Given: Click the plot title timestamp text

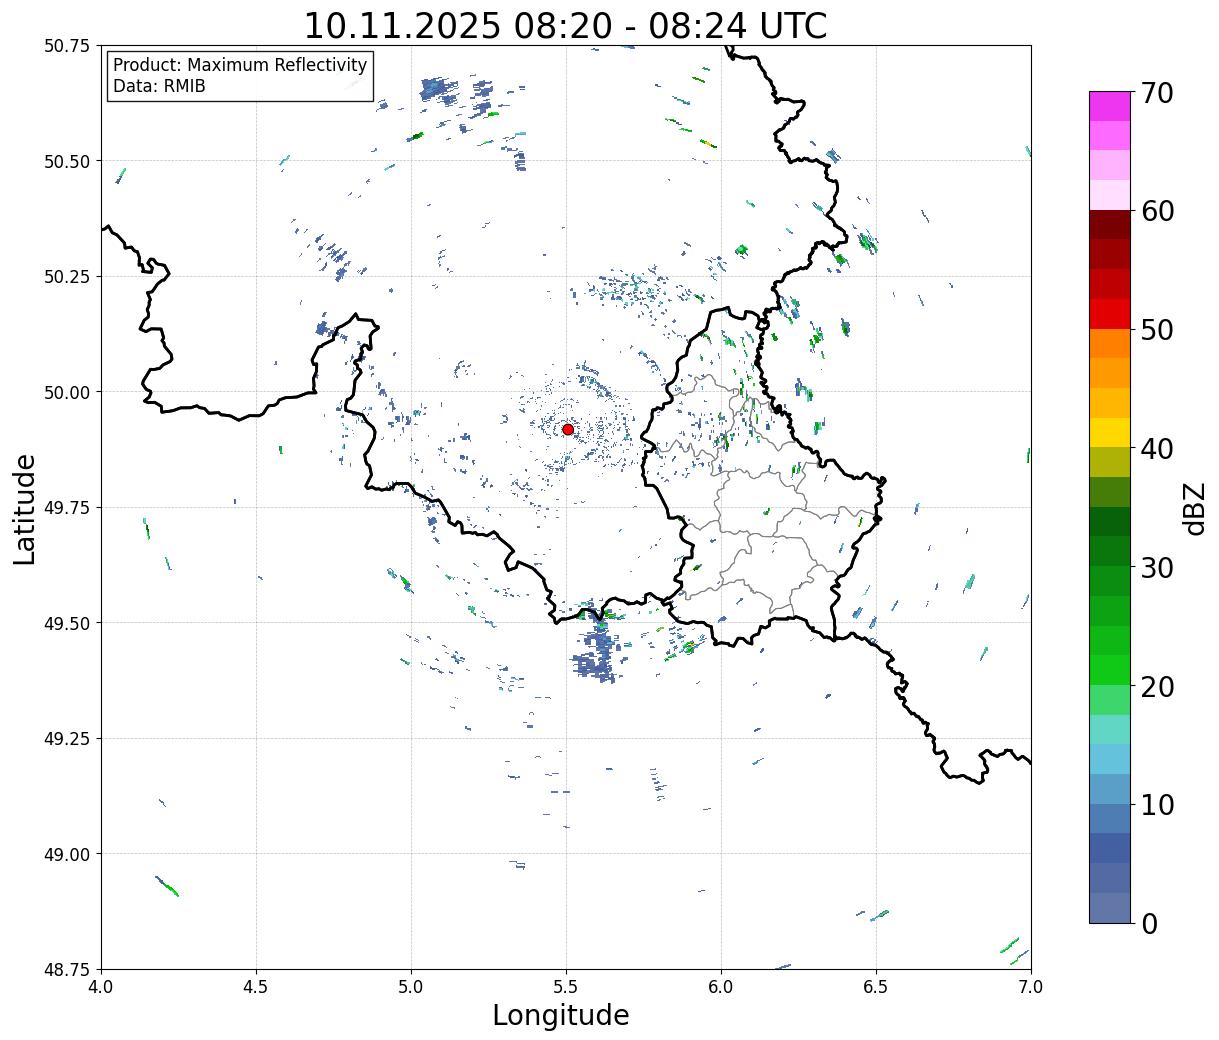Looking at the screenshot, I should tap(565, 26).
